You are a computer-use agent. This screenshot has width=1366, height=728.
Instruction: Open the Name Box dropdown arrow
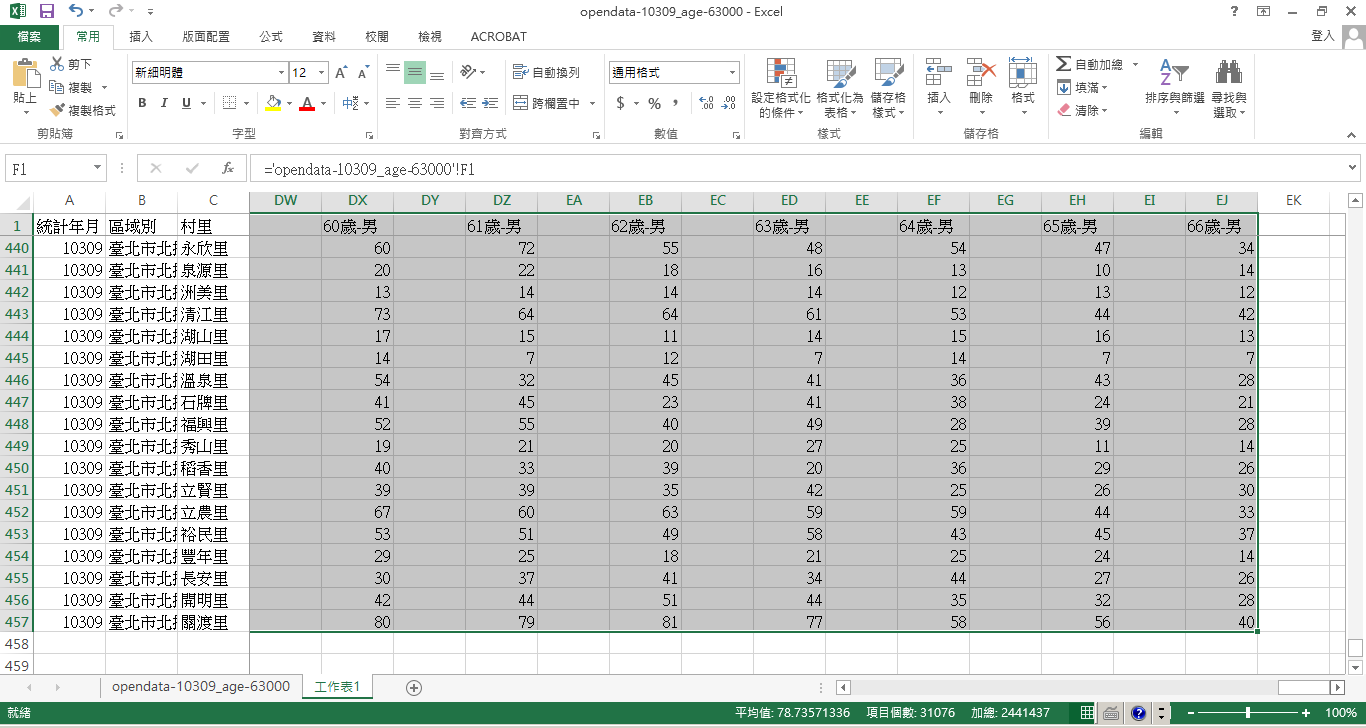[97, 169]
